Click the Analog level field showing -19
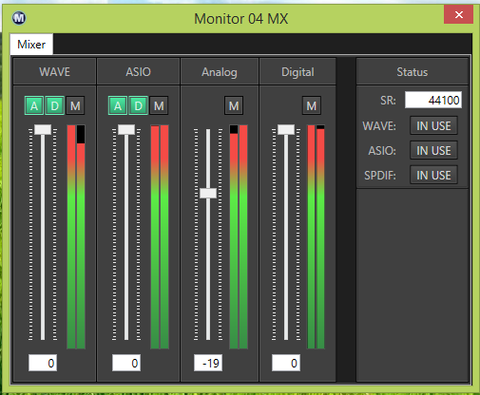The height and width of the screenshot is (395, 480). pos(208,363)
